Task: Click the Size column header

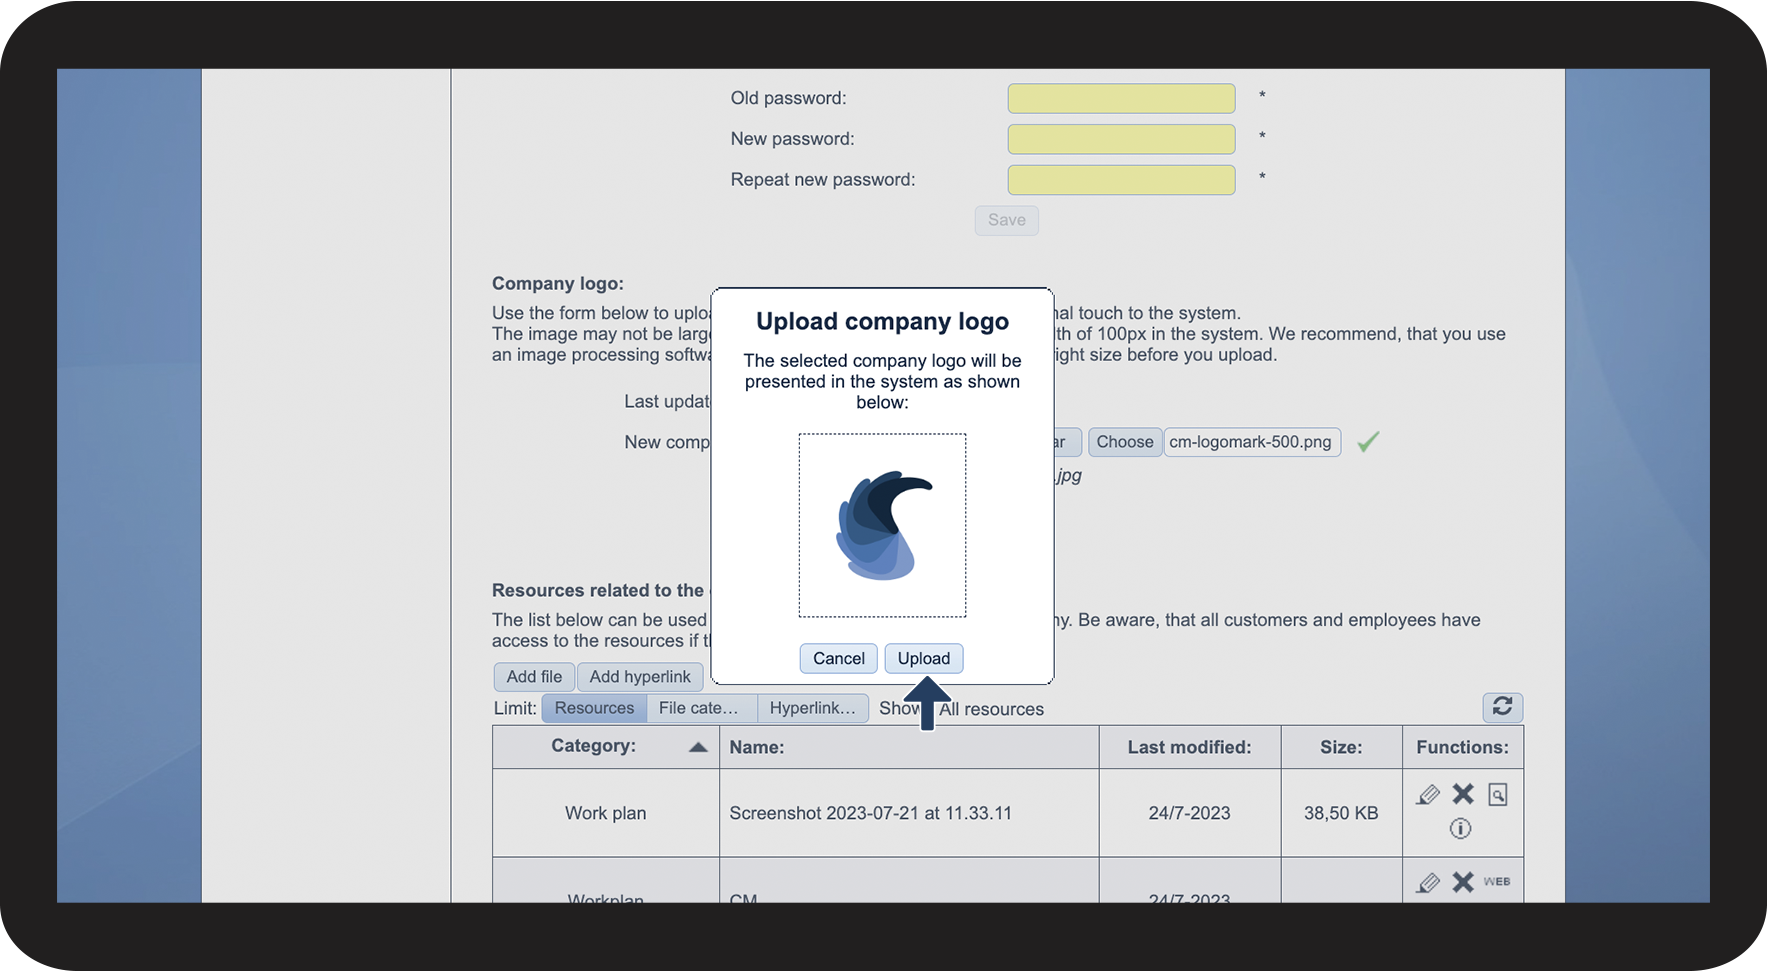Action: click(1341, 747)
